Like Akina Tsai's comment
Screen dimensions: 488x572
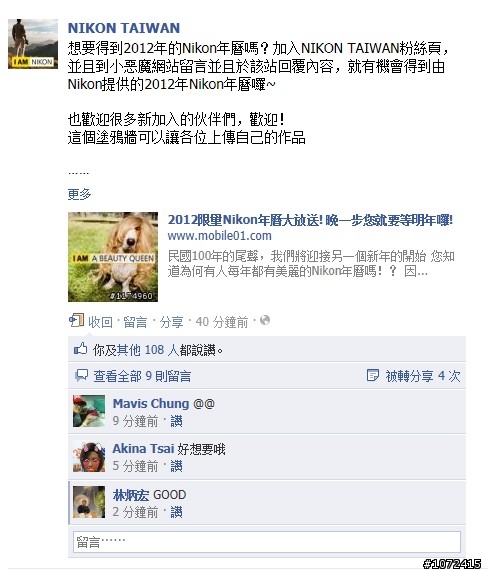point(176,466)
